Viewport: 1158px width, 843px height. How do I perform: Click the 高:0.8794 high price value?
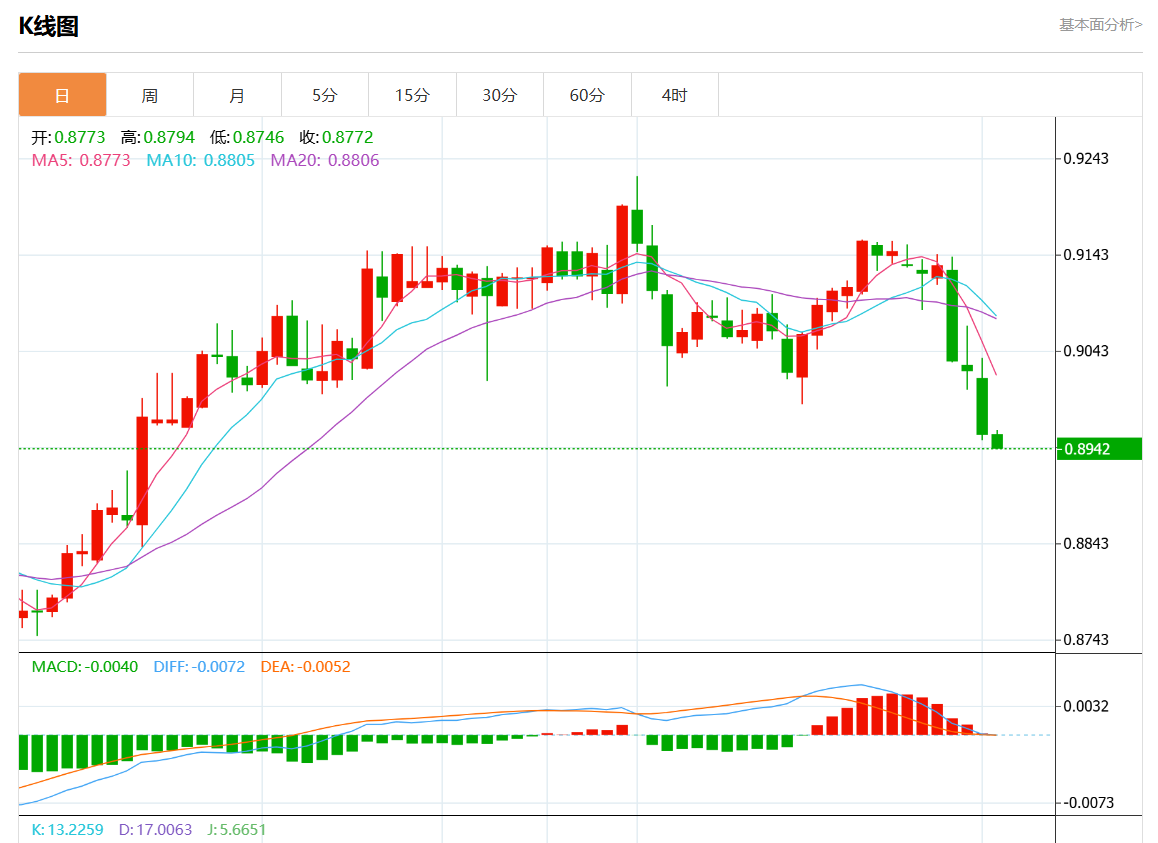[x=157, y=137]
